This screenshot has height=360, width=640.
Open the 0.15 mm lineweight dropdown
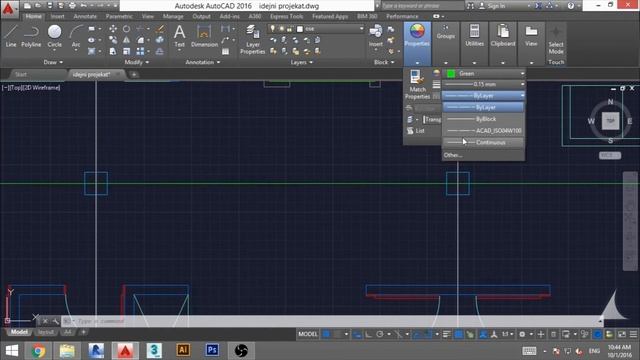tap(484, 84)
